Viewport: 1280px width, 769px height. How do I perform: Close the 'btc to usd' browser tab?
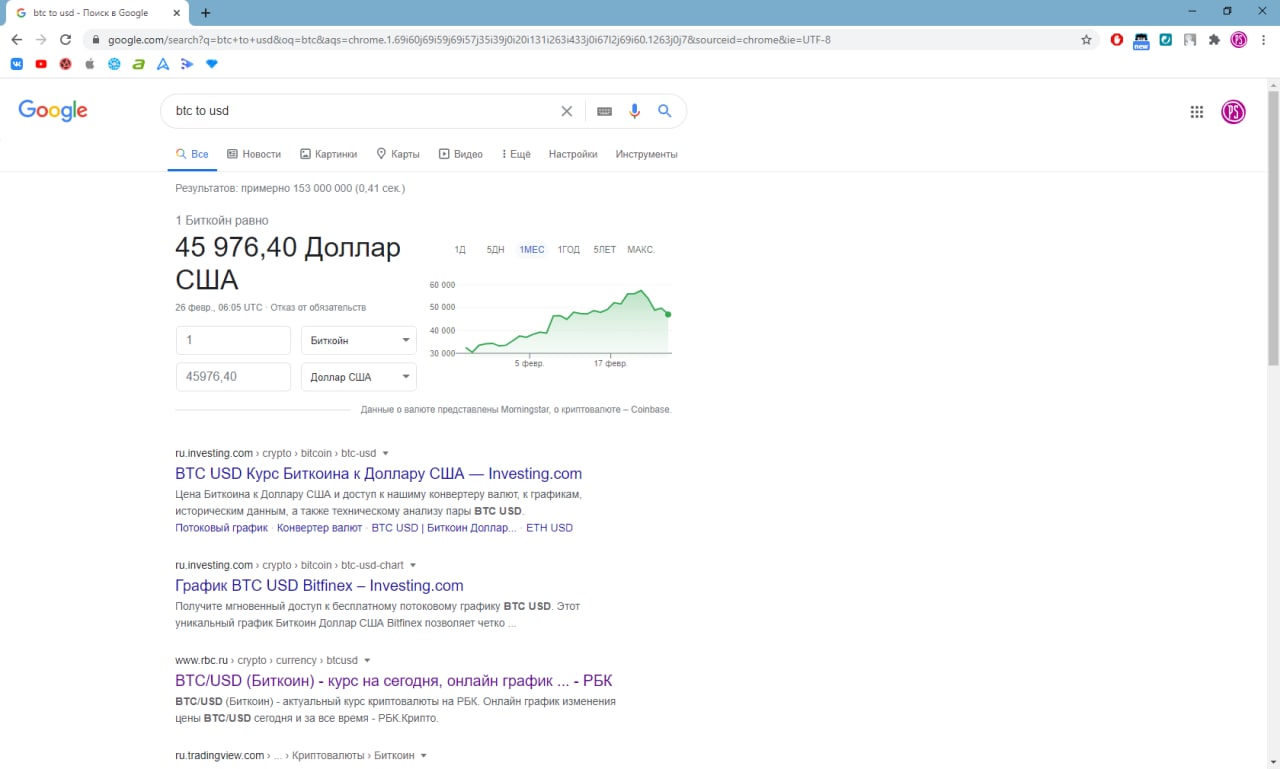[175, 13]
